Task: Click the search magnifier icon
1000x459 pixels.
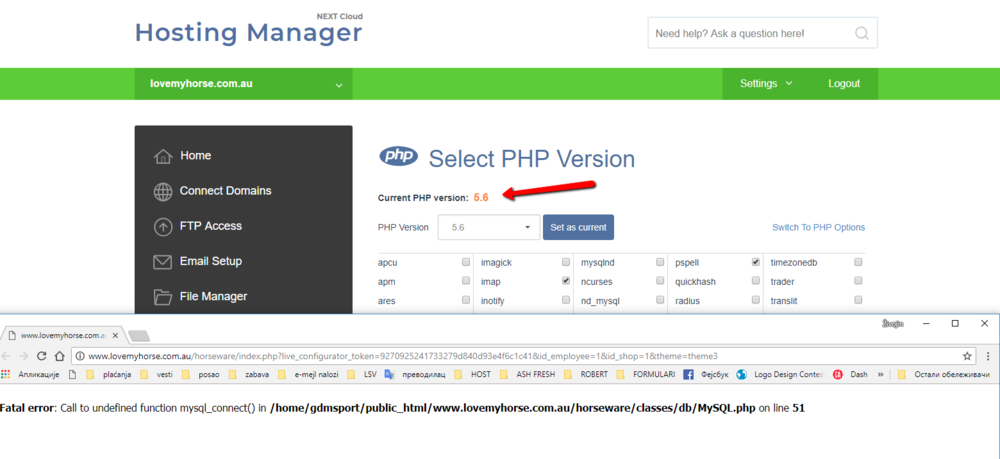Action: point(862,33)
